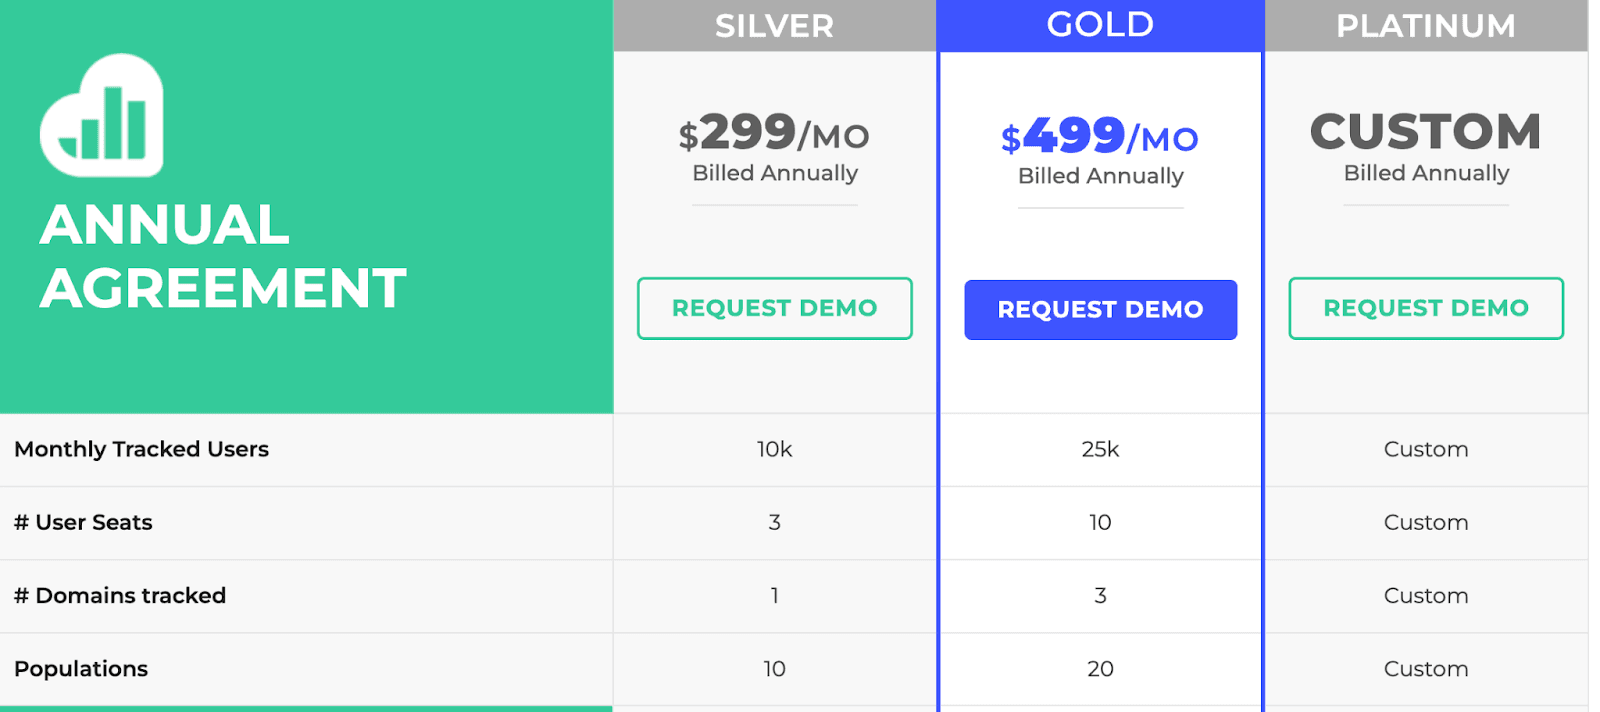
Task: Click the $499/MO Gold price
Action: coord(1100,136)
